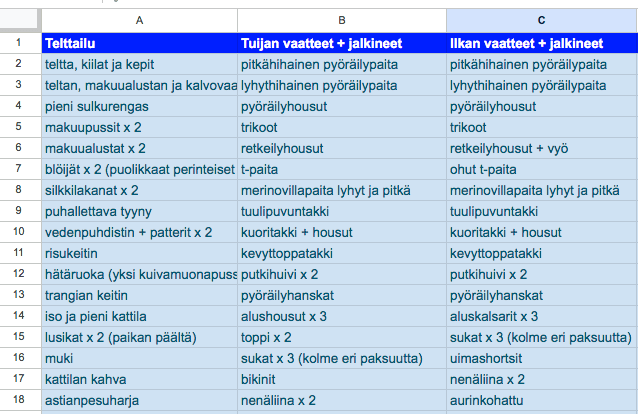This screenshot has width=638, height=414.
Task: Select row 1 header number
Action: tap(20, 43)
